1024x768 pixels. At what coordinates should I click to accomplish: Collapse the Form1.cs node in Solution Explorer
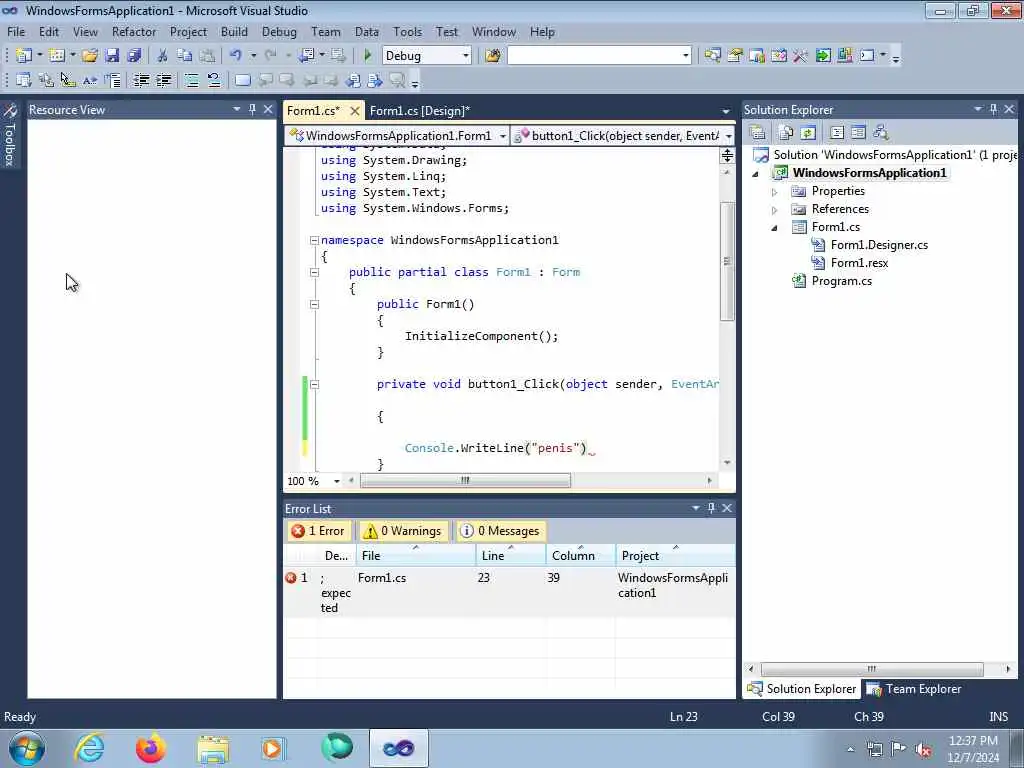click(775, 228)
